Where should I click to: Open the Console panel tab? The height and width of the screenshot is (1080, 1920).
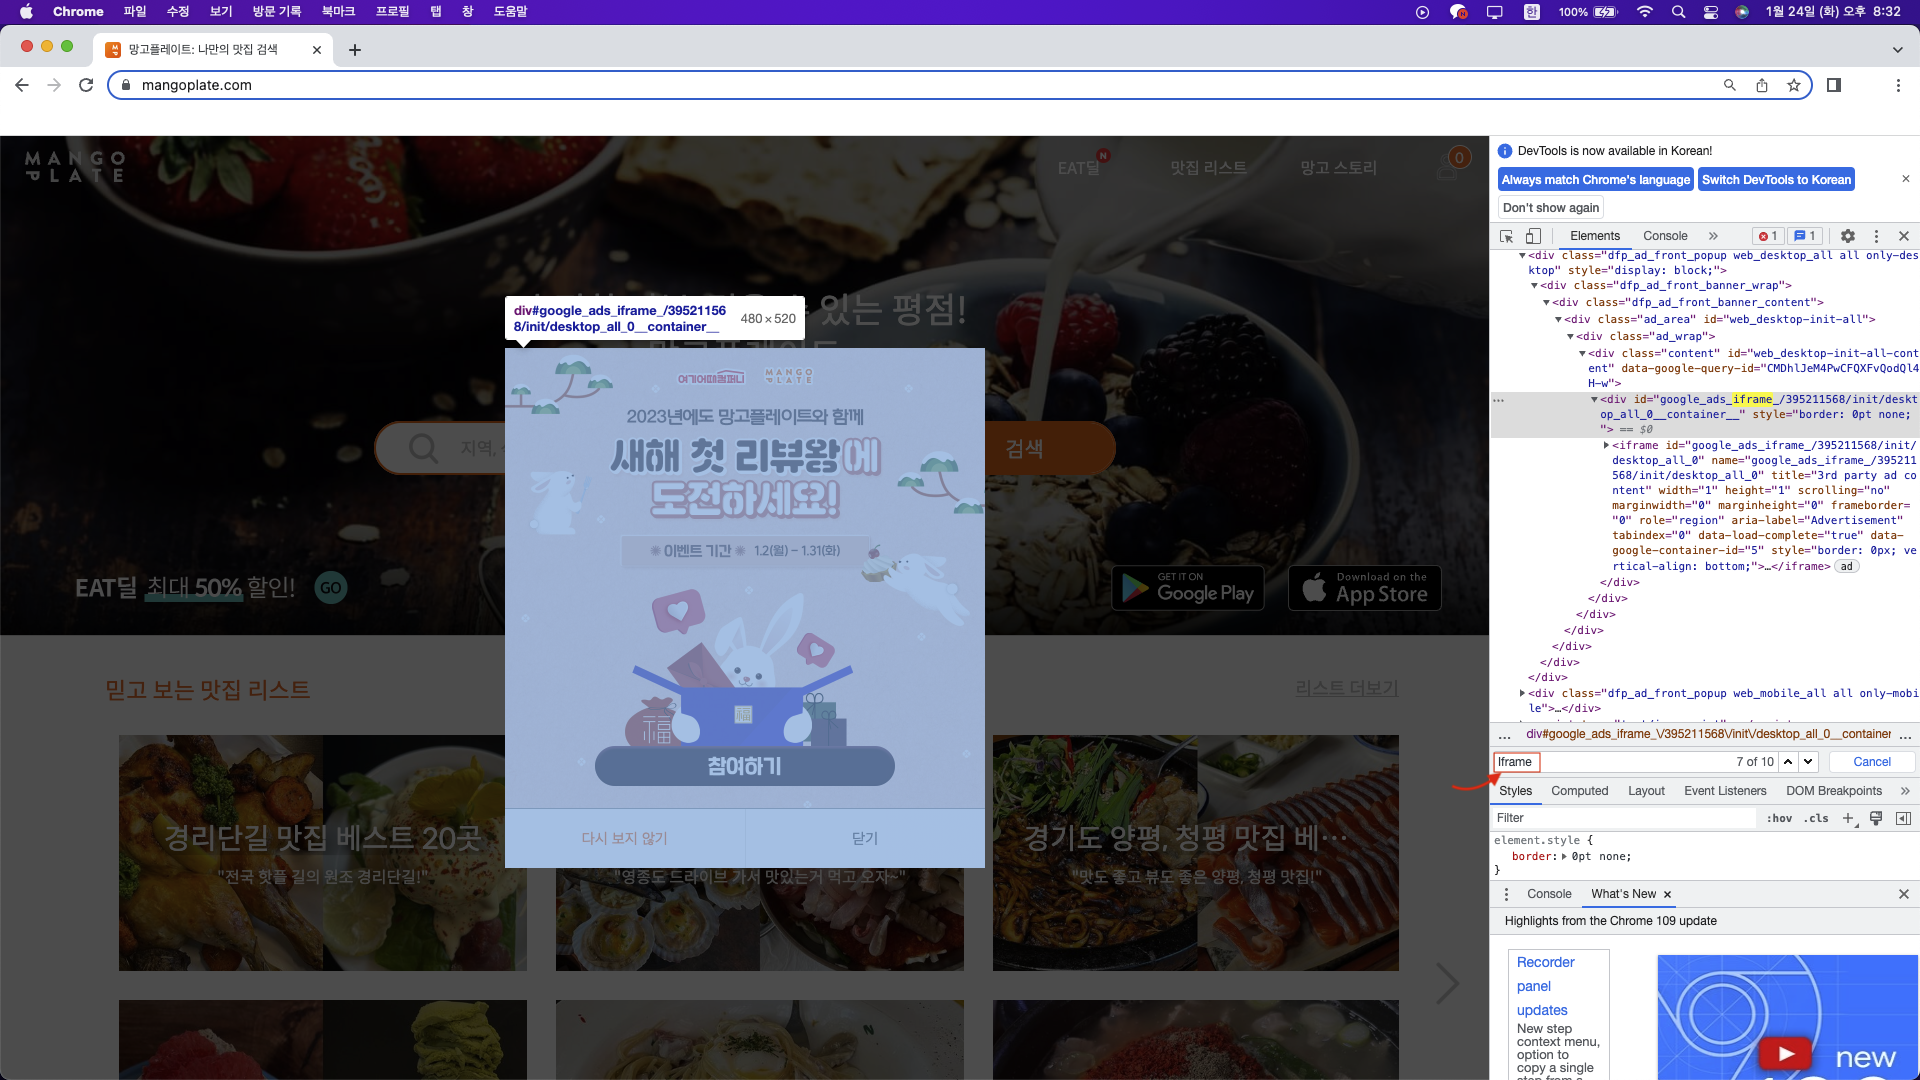tap(1664, 236)
